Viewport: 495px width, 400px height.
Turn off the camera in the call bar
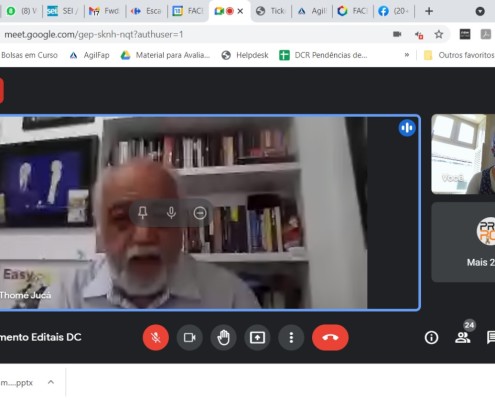point(190,337)
